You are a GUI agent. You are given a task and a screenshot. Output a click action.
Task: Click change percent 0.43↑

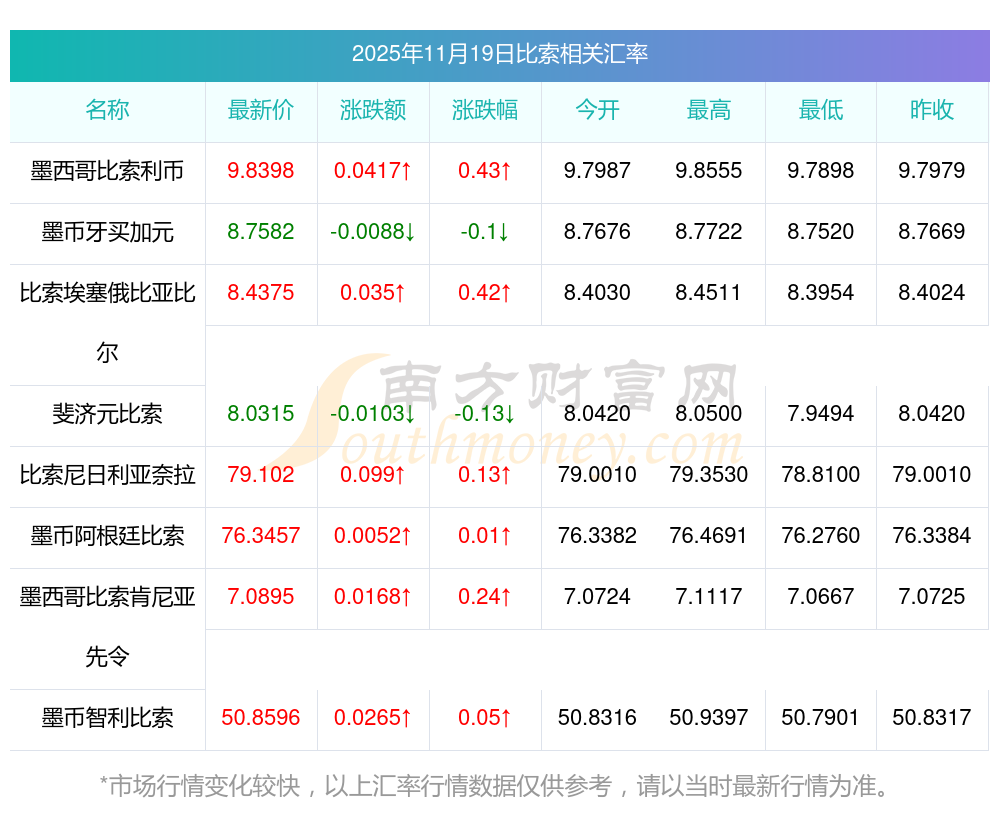pyautogui.click(x=485, y=171)
